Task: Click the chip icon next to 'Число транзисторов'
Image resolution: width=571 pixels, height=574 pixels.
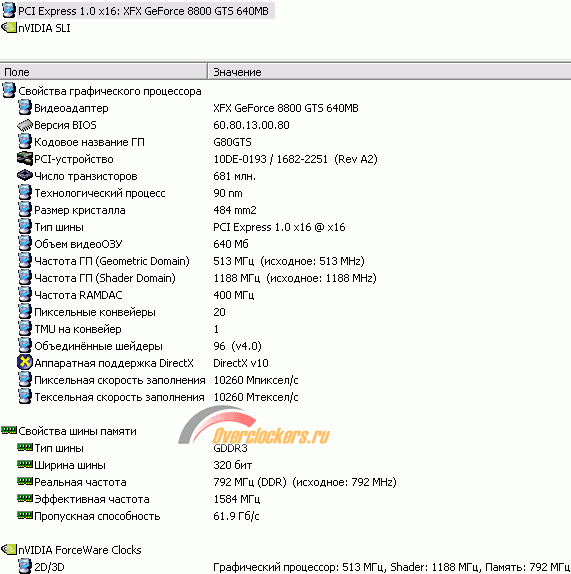Action: pyautogui.click(x=25, y=176)
